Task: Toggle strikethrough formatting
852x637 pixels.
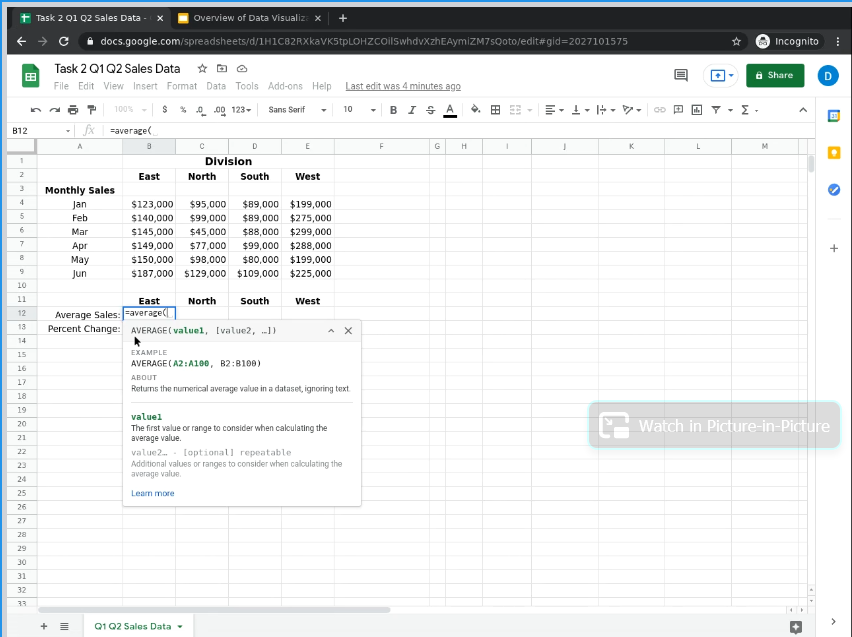Action: tap(430, 110)
